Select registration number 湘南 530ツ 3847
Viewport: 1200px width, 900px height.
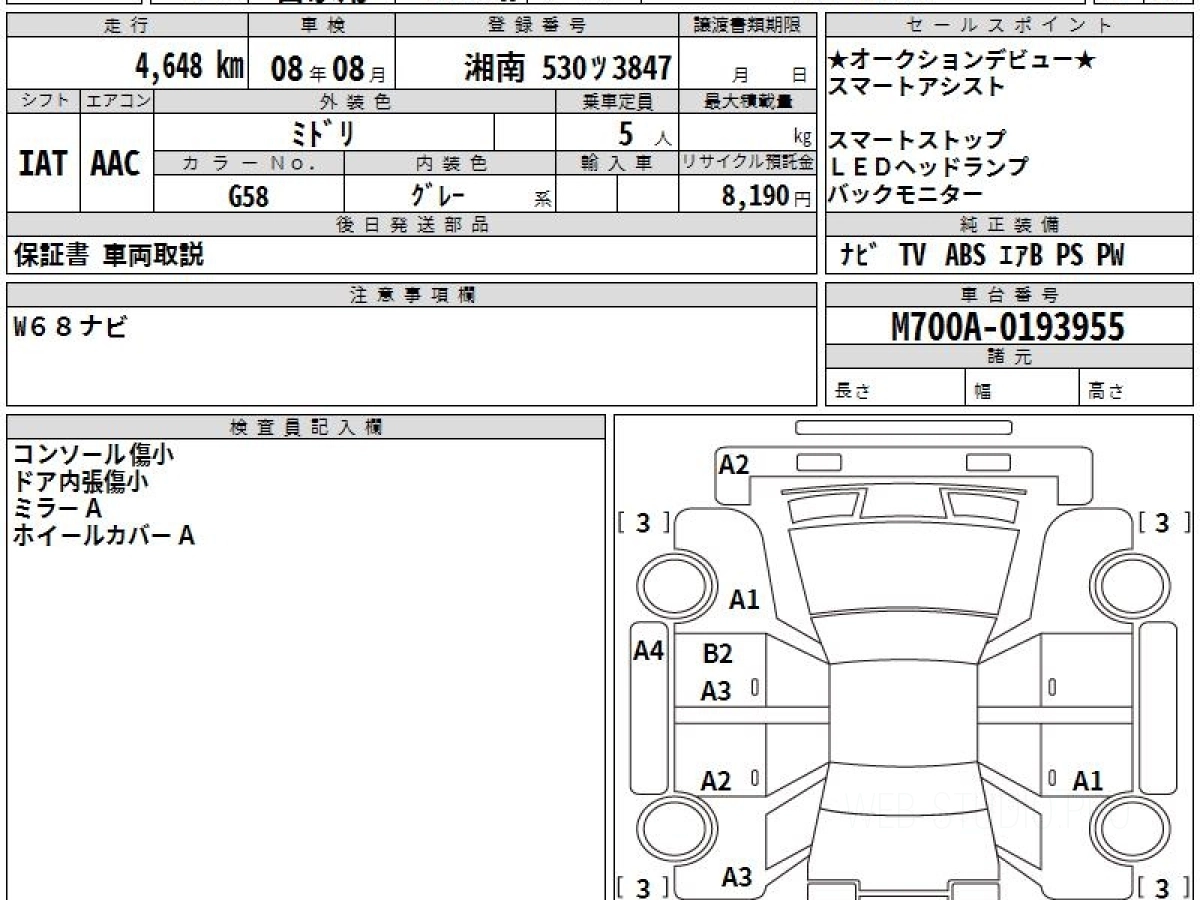(567, 67)
